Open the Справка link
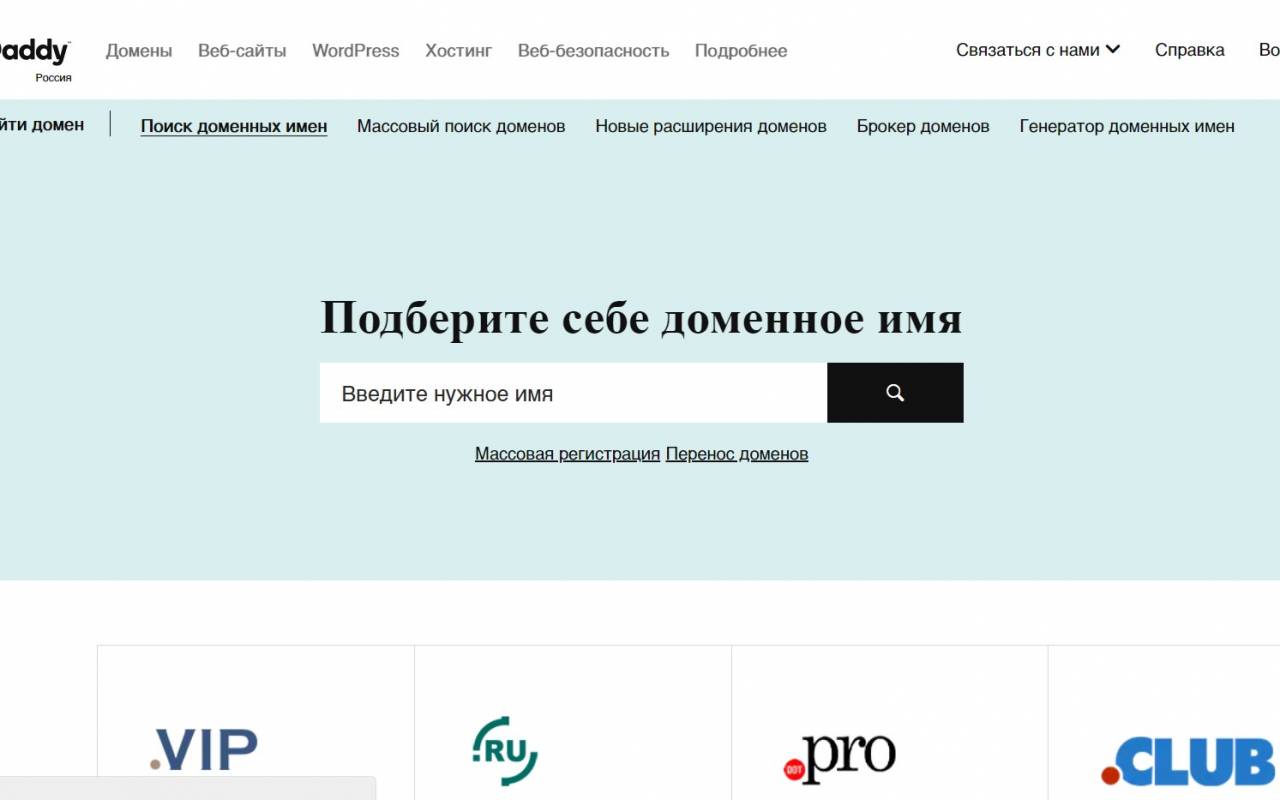Image resolution: width=1280 pixels, height=800 pixels. pos(1189,50)
